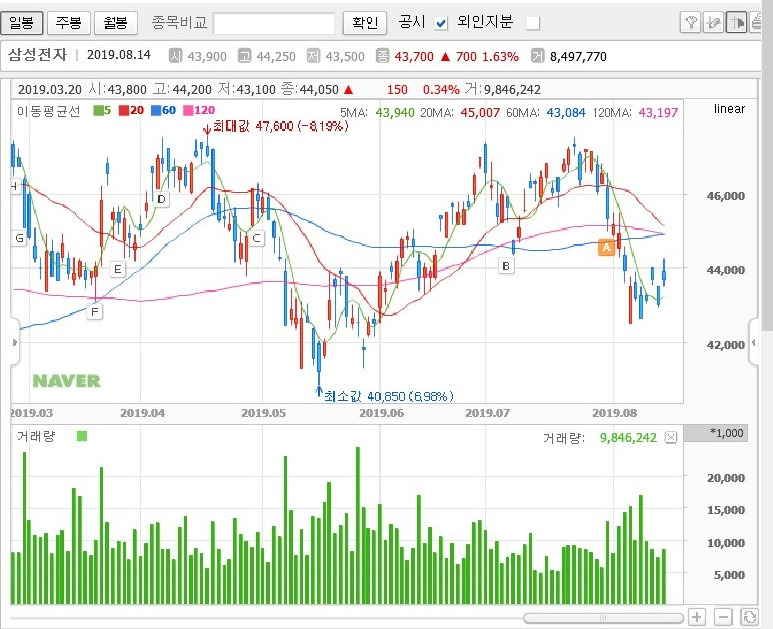Close the 거래량 volume panel
Viewport: 773px width, 629px height.
pyautogui.click(x=671, y=437)
